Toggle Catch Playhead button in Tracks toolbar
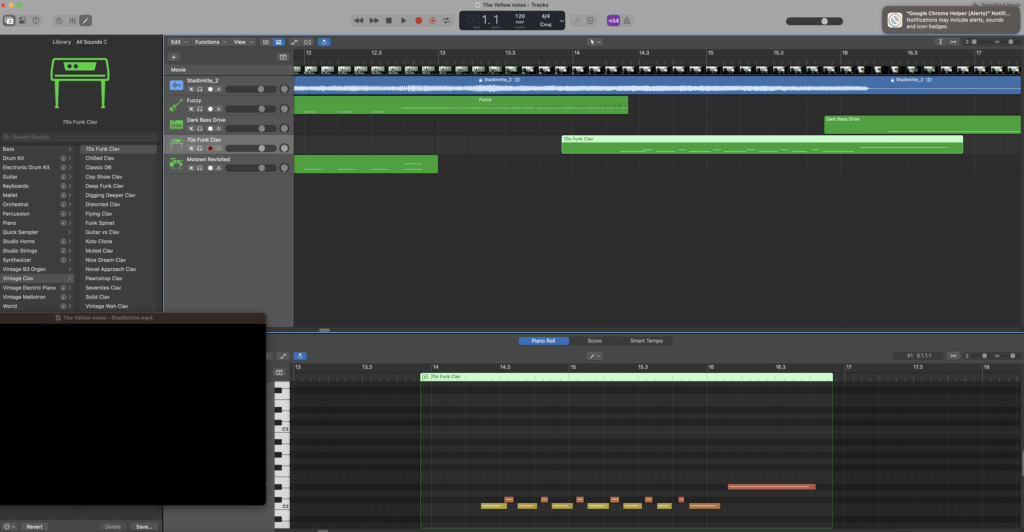The height and width of the screenshot is (532, 1024). (x=324, y=42)
